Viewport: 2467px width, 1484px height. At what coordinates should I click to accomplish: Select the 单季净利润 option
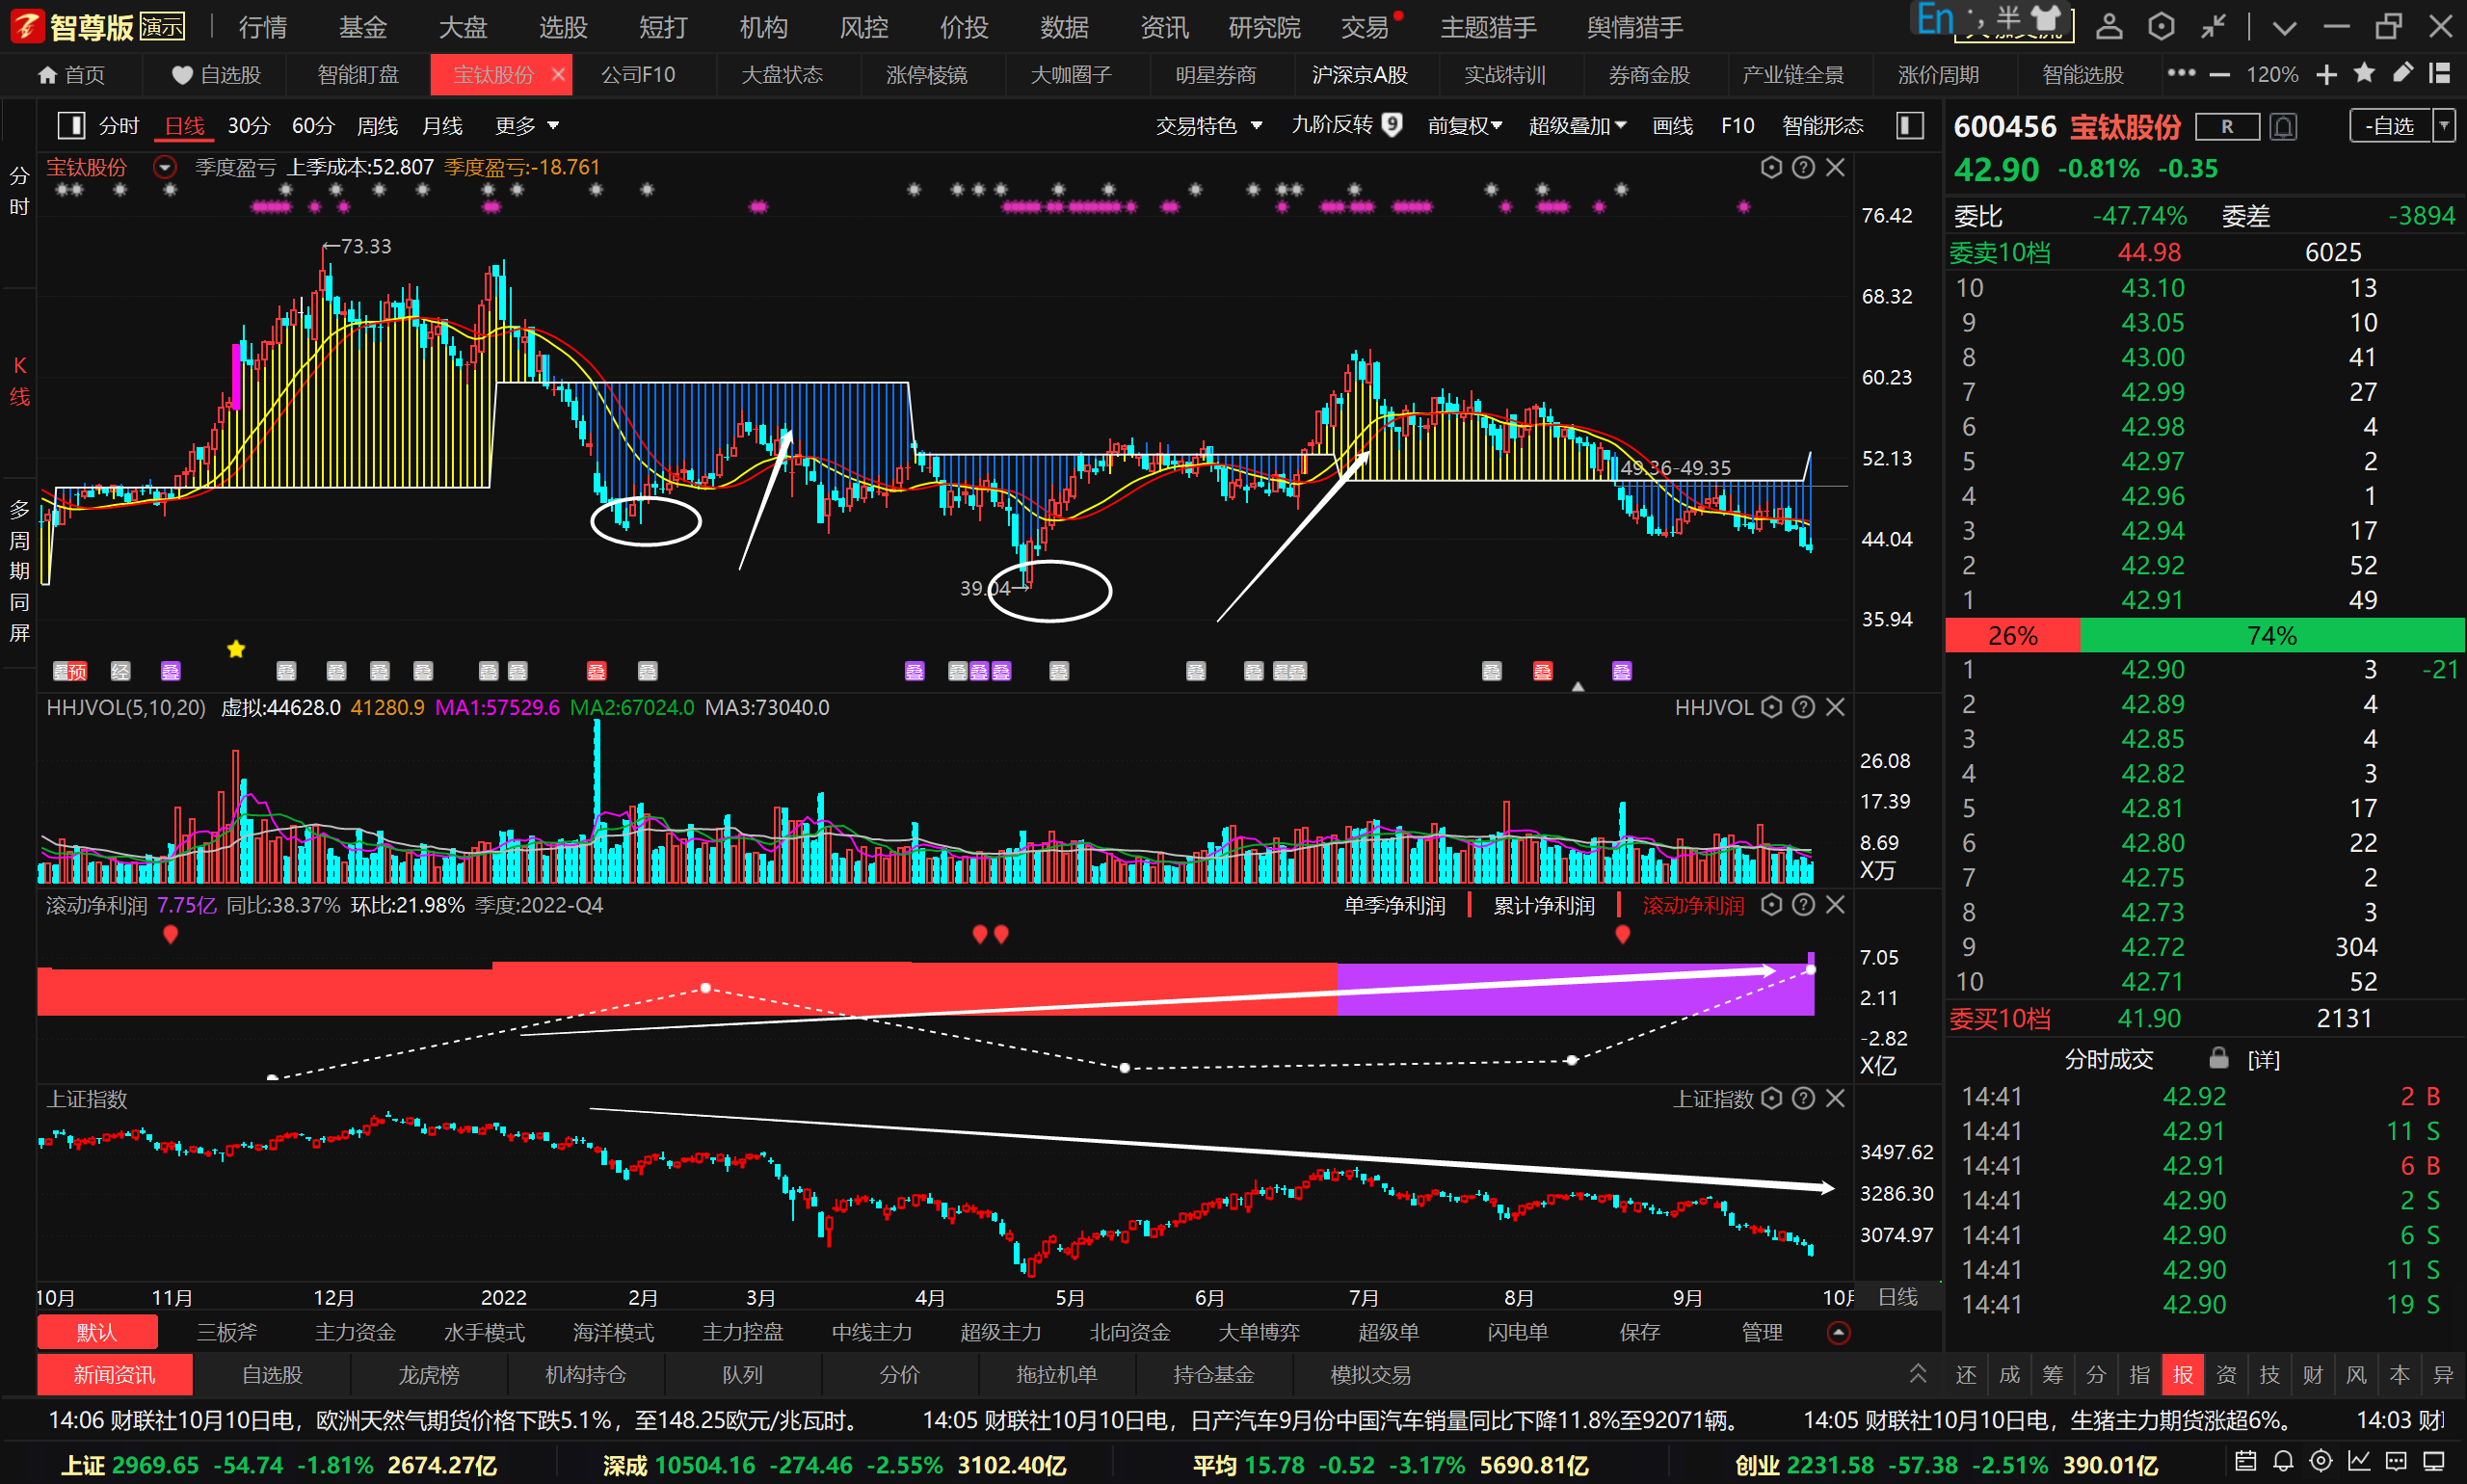1394,905
